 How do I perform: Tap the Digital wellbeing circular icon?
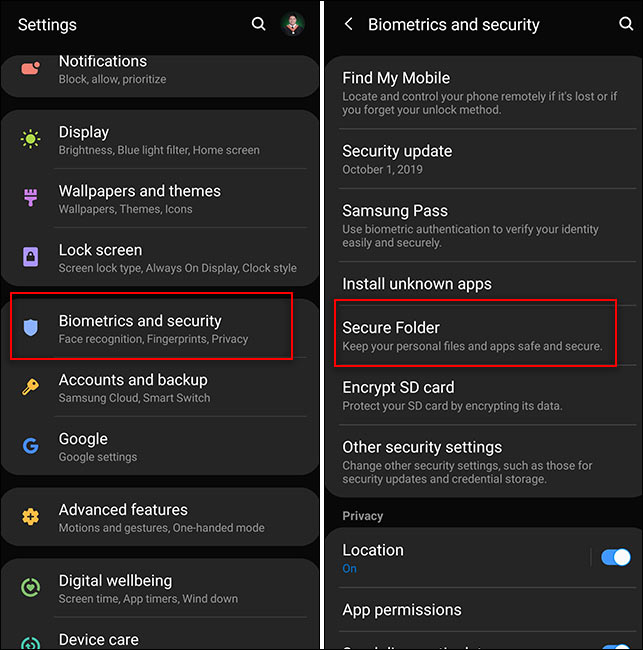[x=30, y=587]
